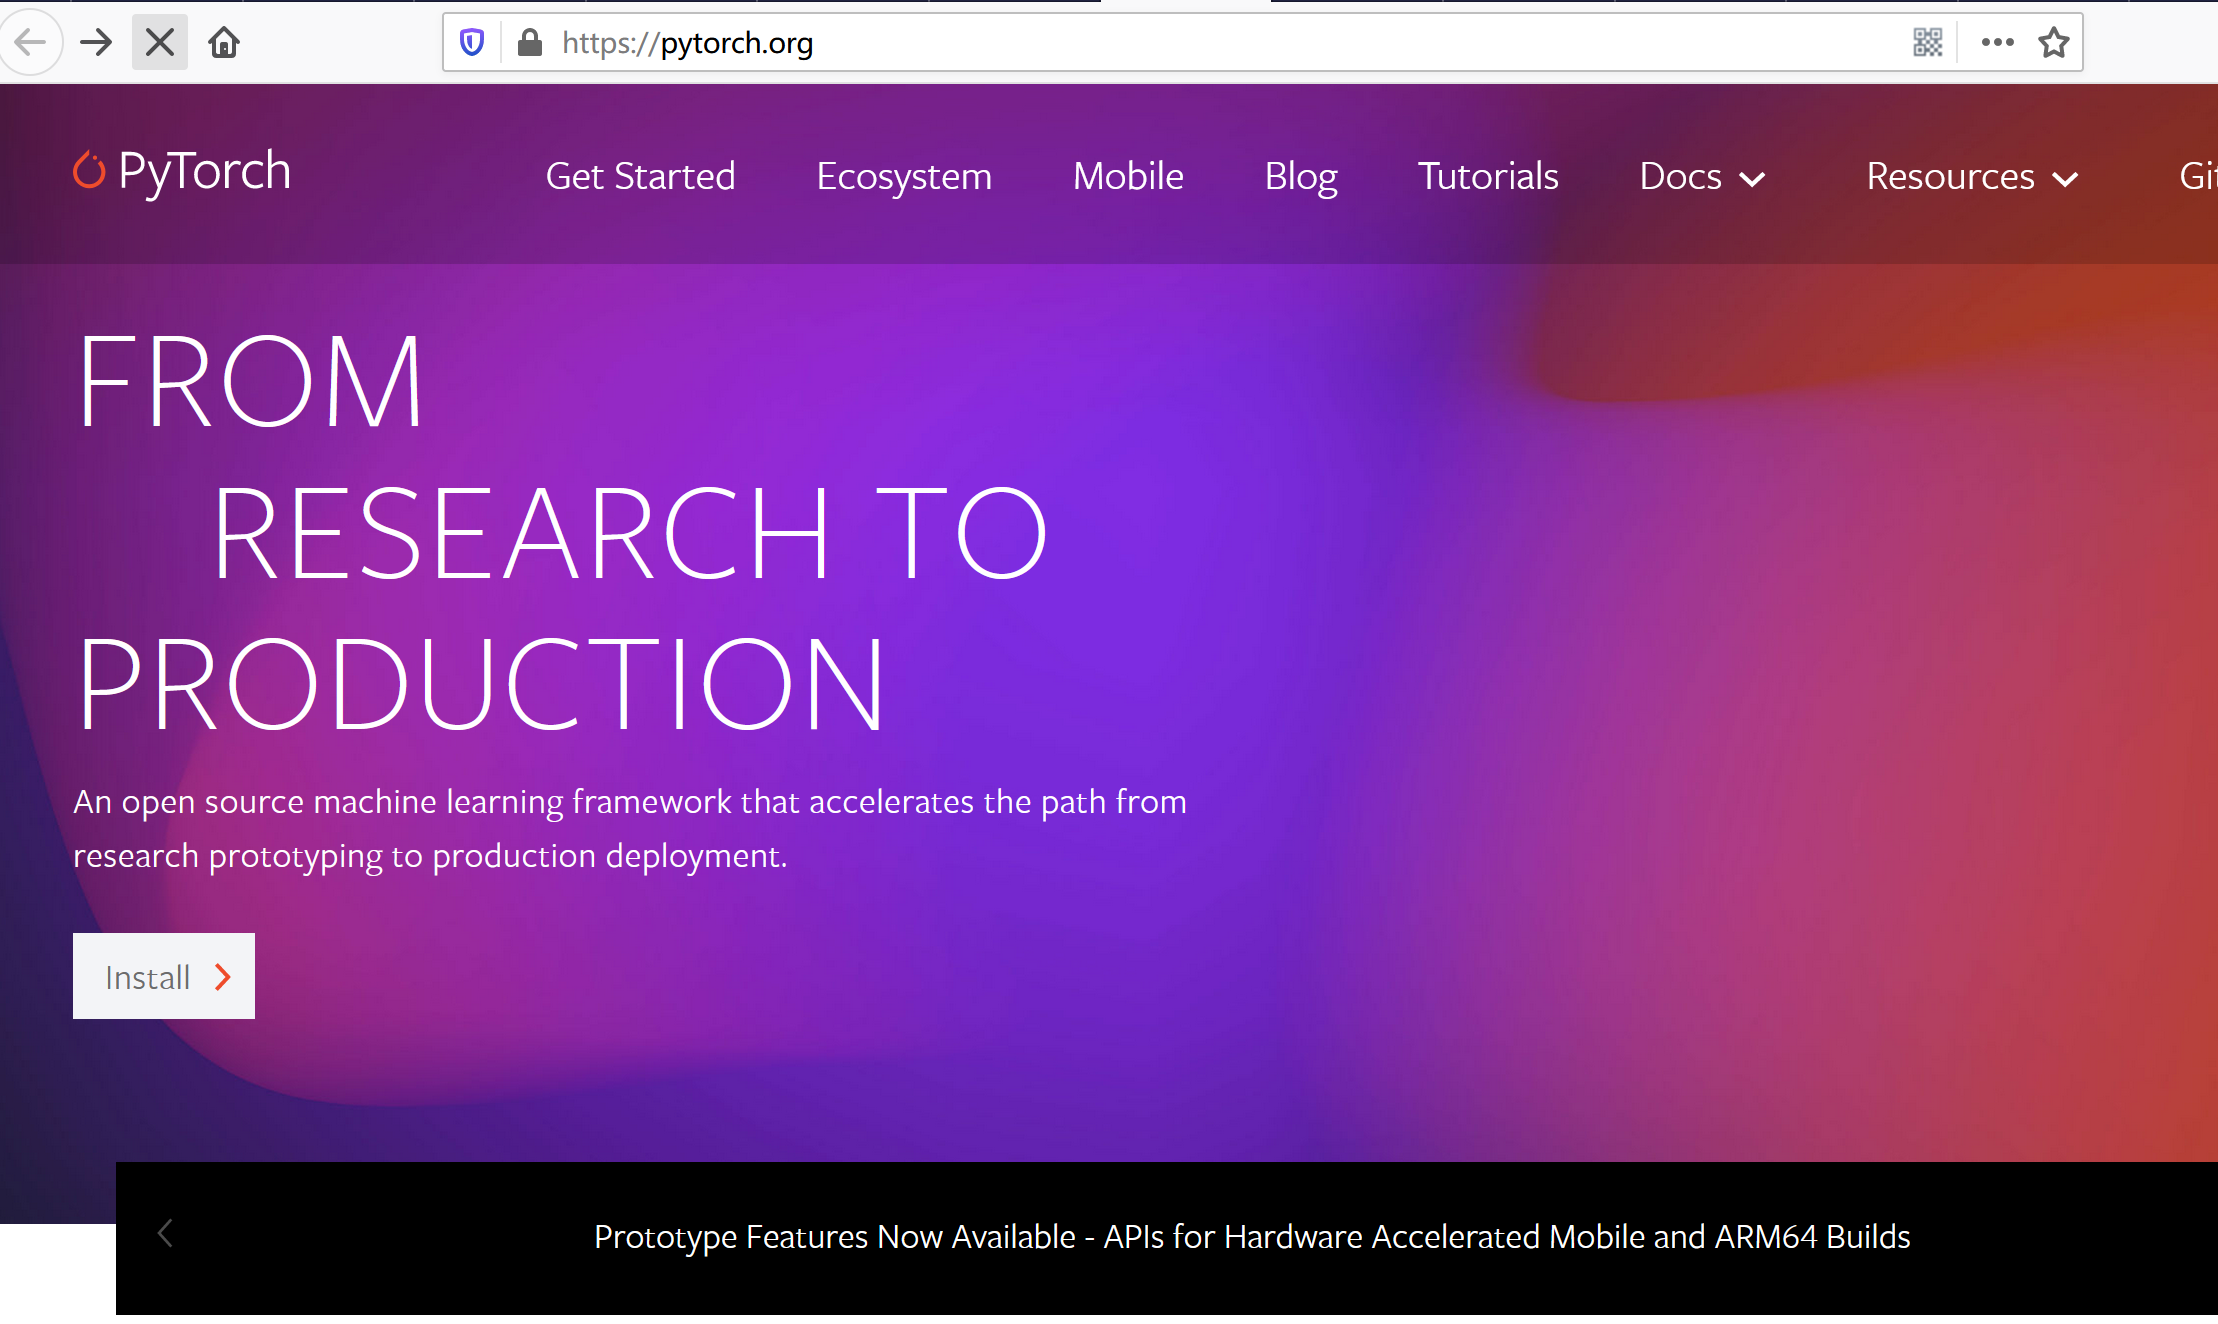Open the QR code generator icon
Viewport: 2218px width, 1324px height.
click(x=1927, y=42)
